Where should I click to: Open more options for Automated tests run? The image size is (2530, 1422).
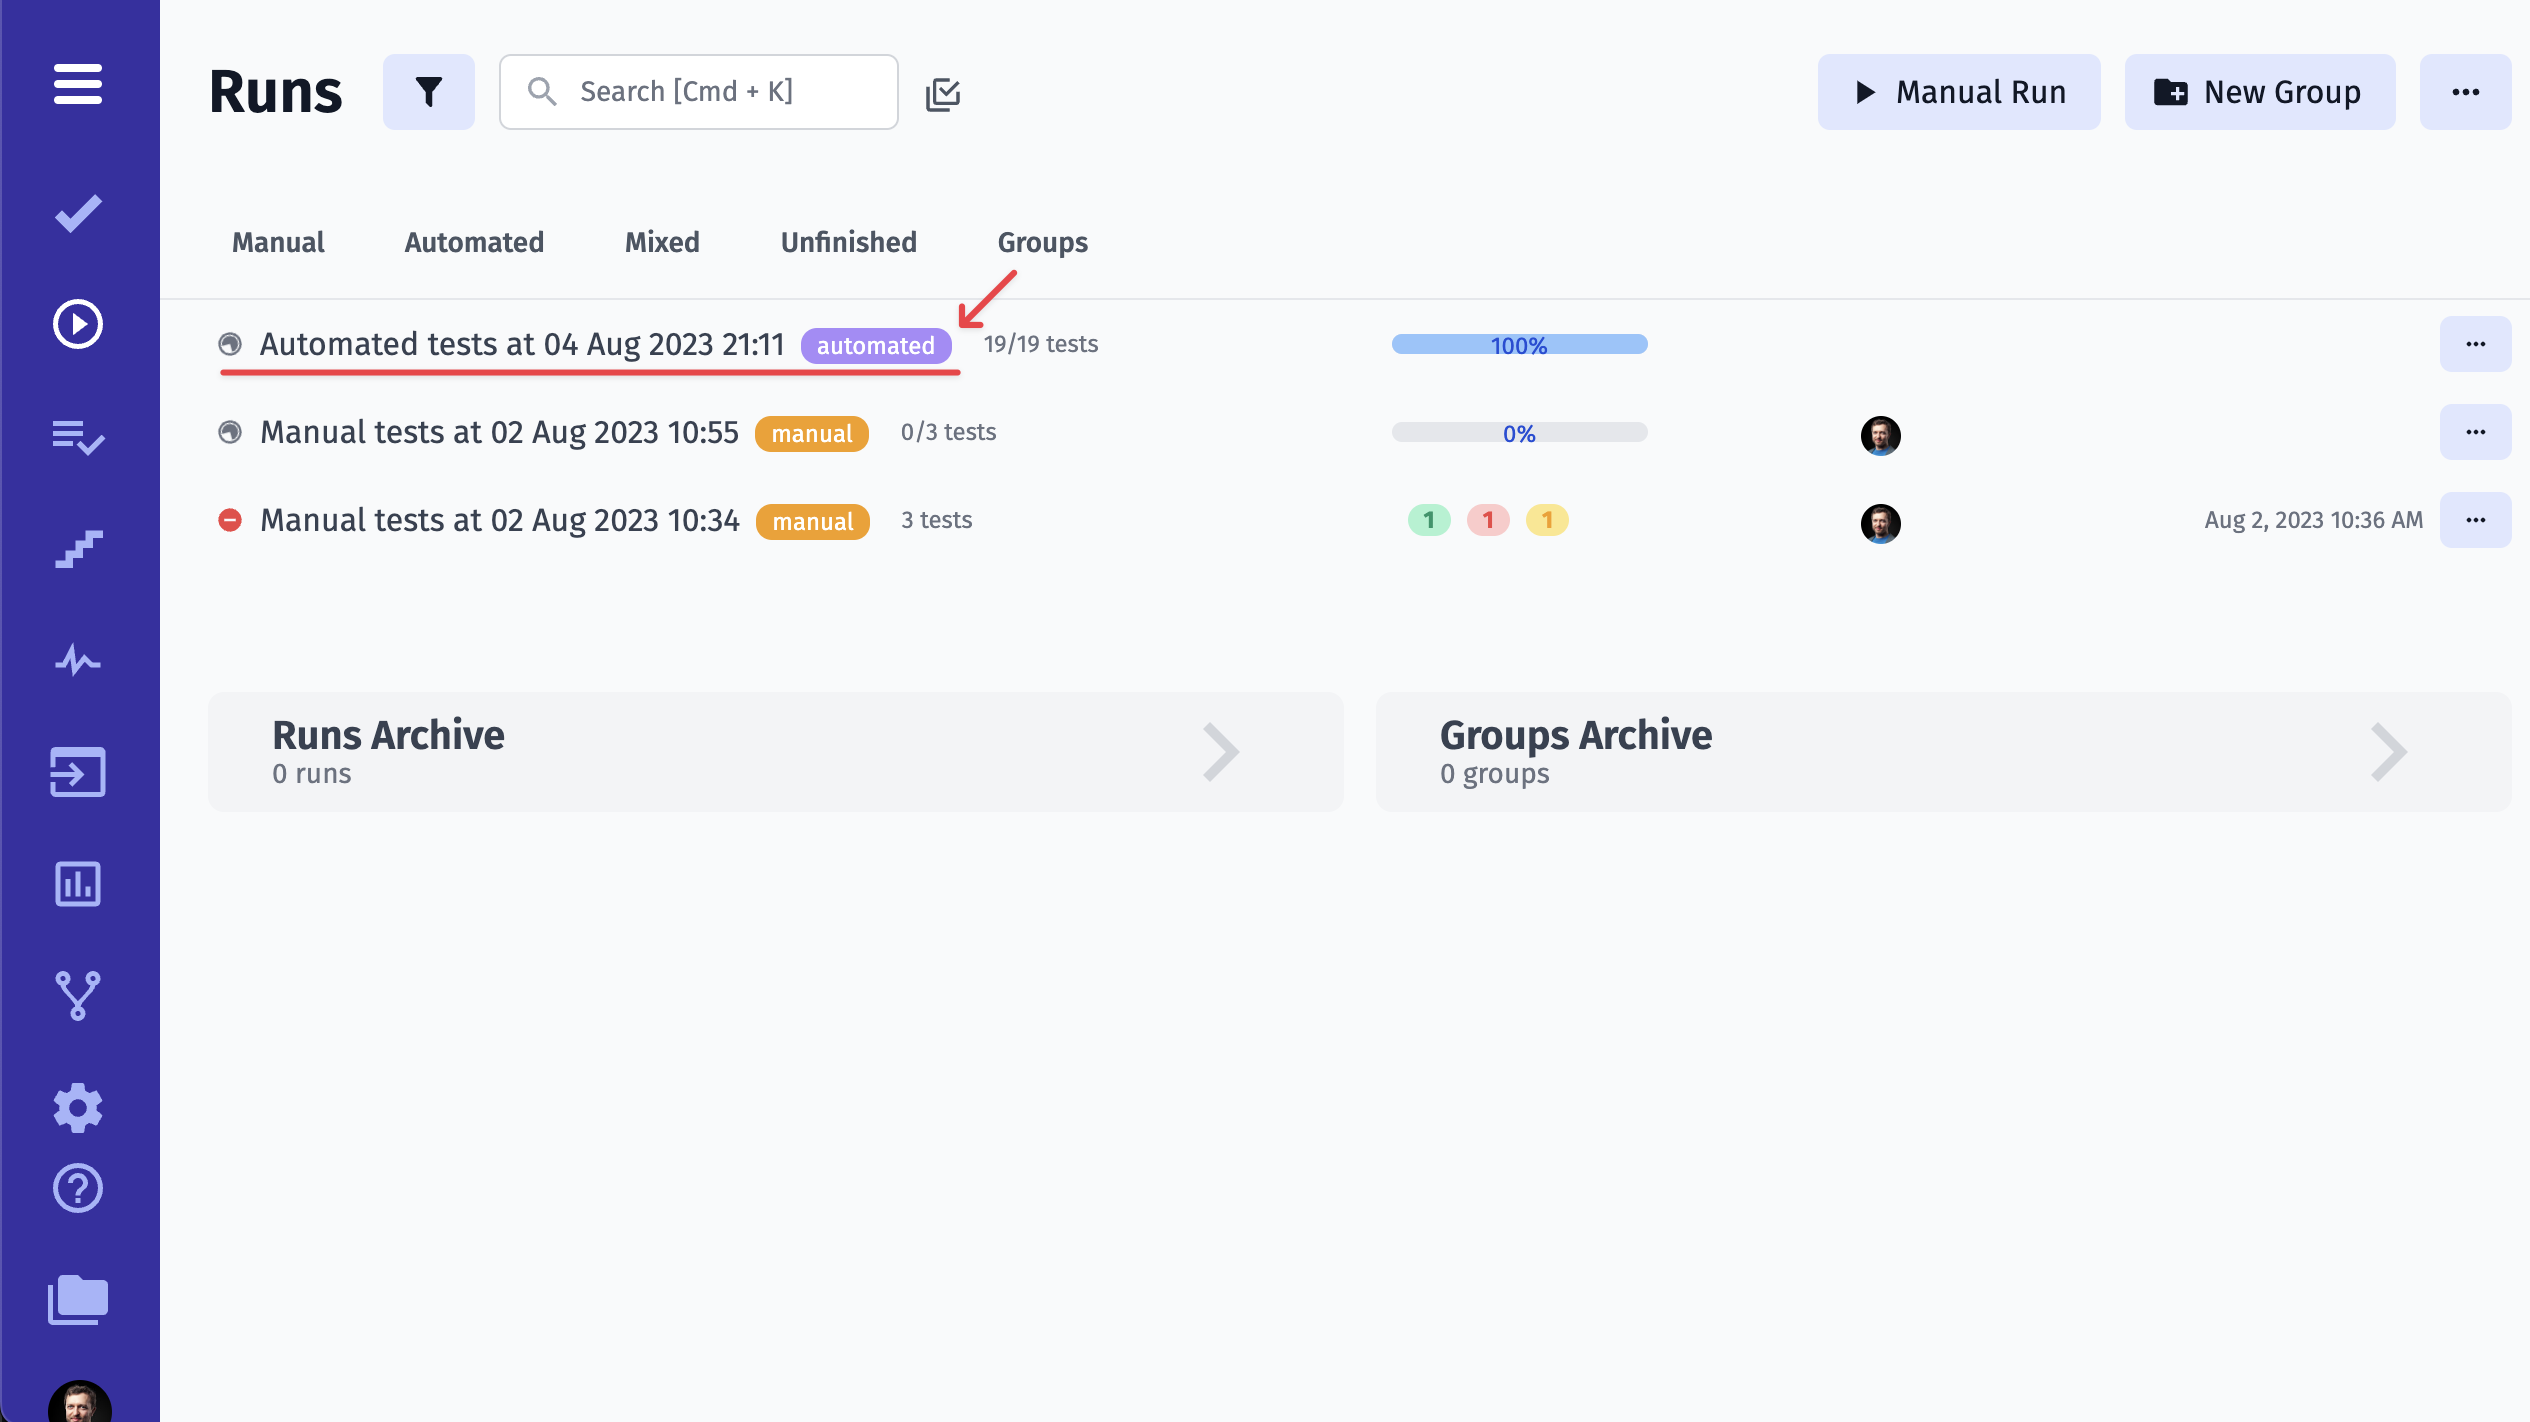[x=2475, y=344]
